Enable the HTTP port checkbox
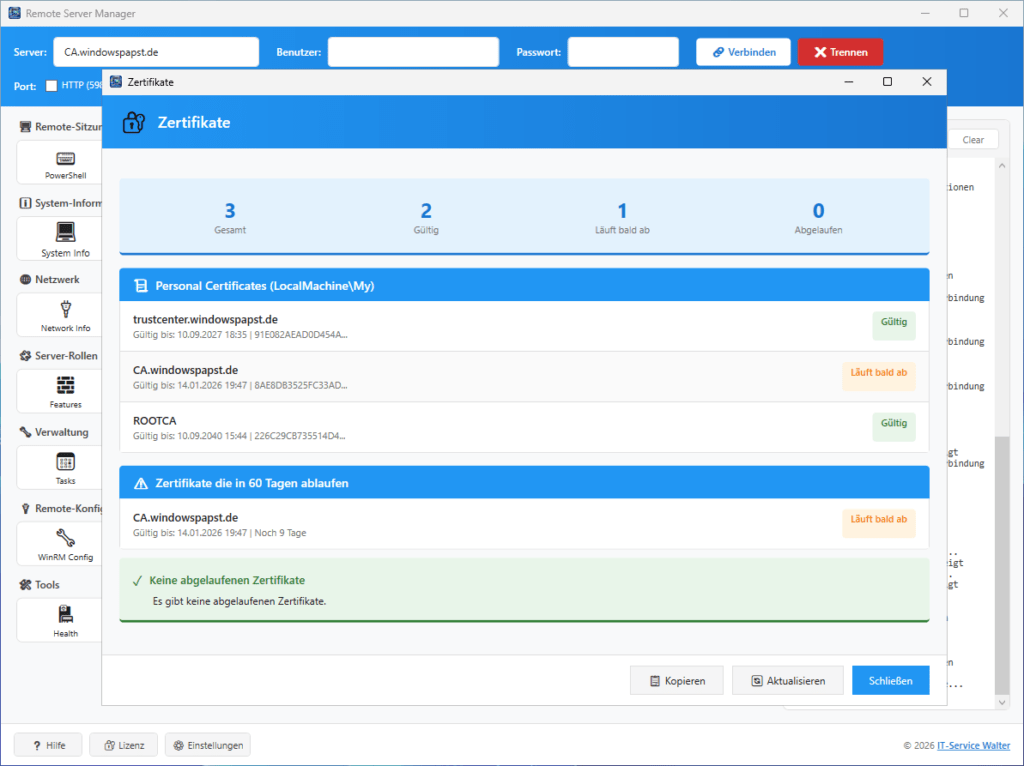 click(50, 85)
